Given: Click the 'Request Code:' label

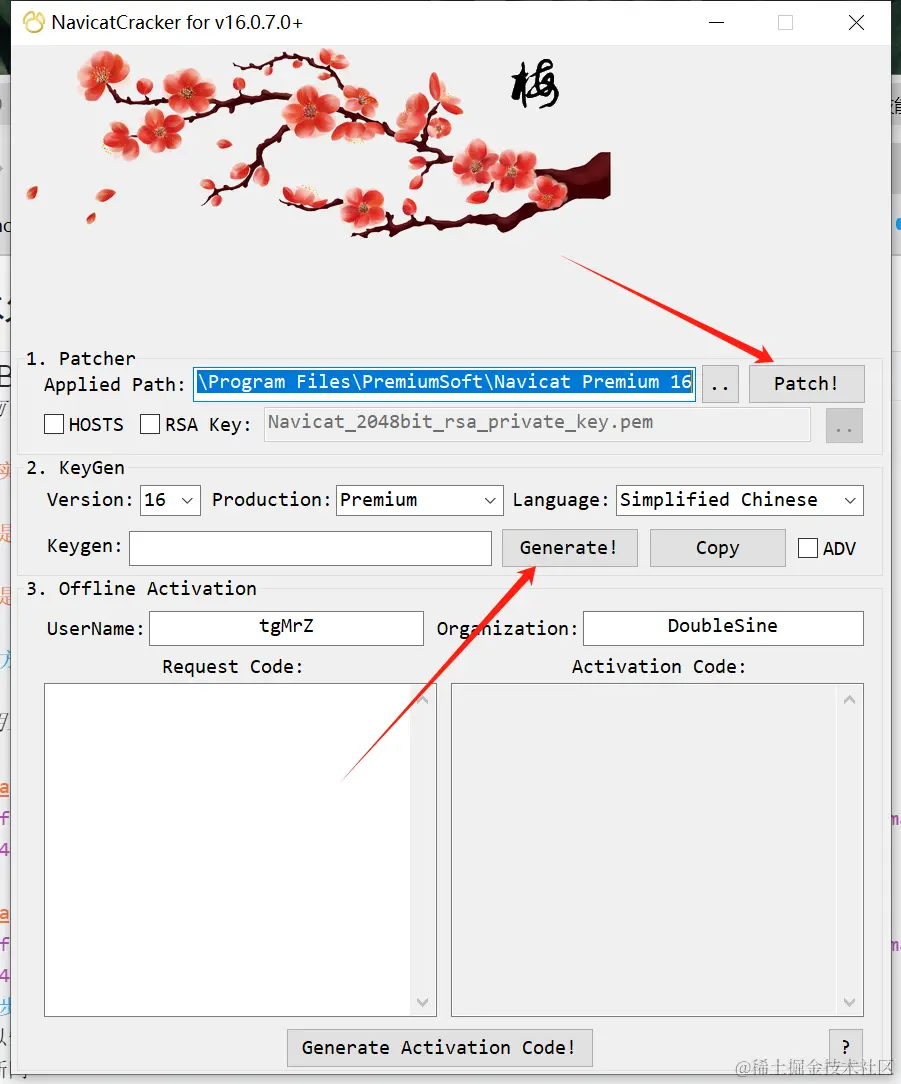Looking at the screenshot, I should coord(232,666).
